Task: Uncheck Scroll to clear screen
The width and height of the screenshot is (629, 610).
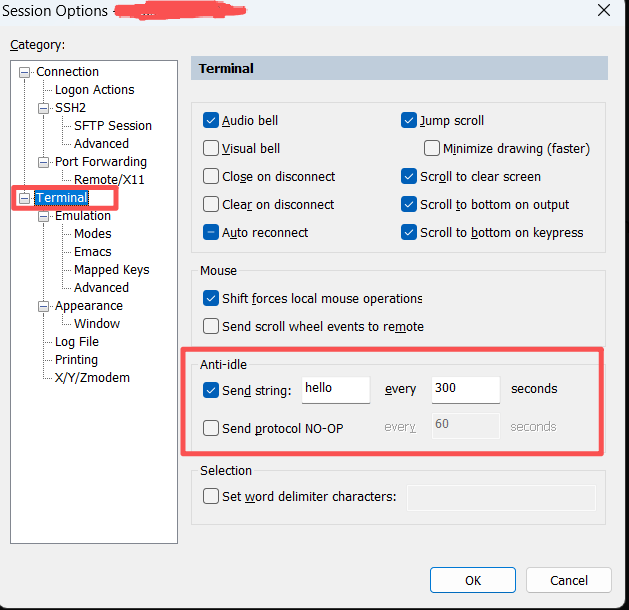Action: pyautogui.click(x=409, y=177)
